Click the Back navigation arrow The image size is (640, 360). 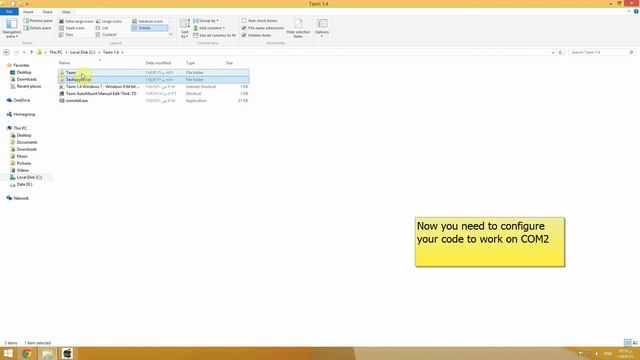[x=6, y=52]
